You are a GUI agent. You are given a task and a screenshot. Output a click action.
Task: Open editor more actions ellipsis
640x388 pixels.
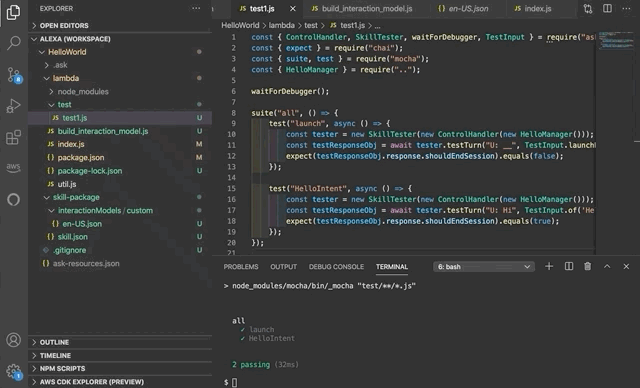(626, 9)
